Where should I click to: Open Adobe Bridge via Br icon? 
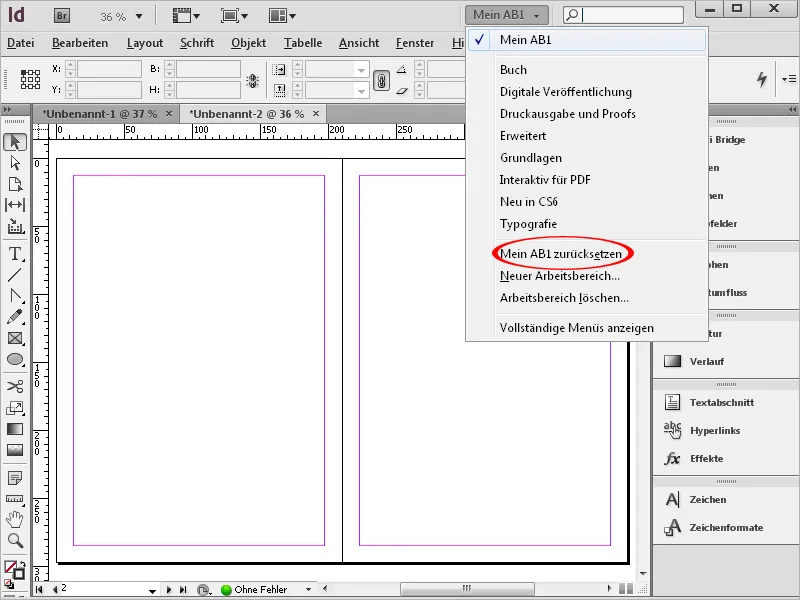[62, 16]
